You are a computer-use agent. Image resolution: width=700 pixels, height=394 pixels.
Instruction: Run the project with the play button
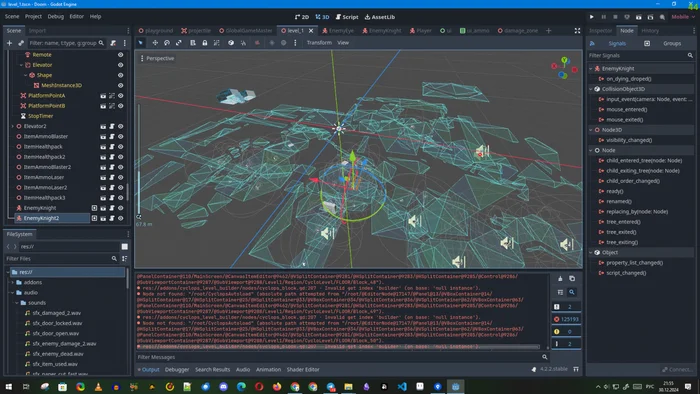(592, 17)
